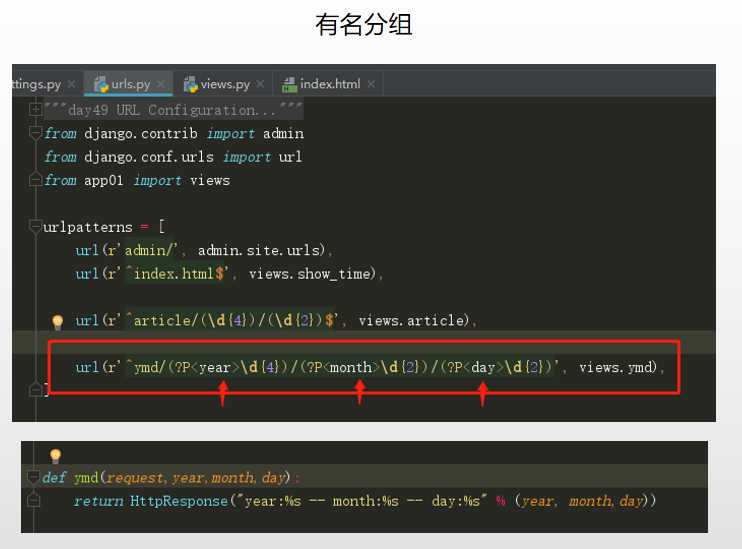The height and width of the screenshot is (549, 742).
Task: Expand the folded day49 URL Configuration docstring
Action: (35, 110)
